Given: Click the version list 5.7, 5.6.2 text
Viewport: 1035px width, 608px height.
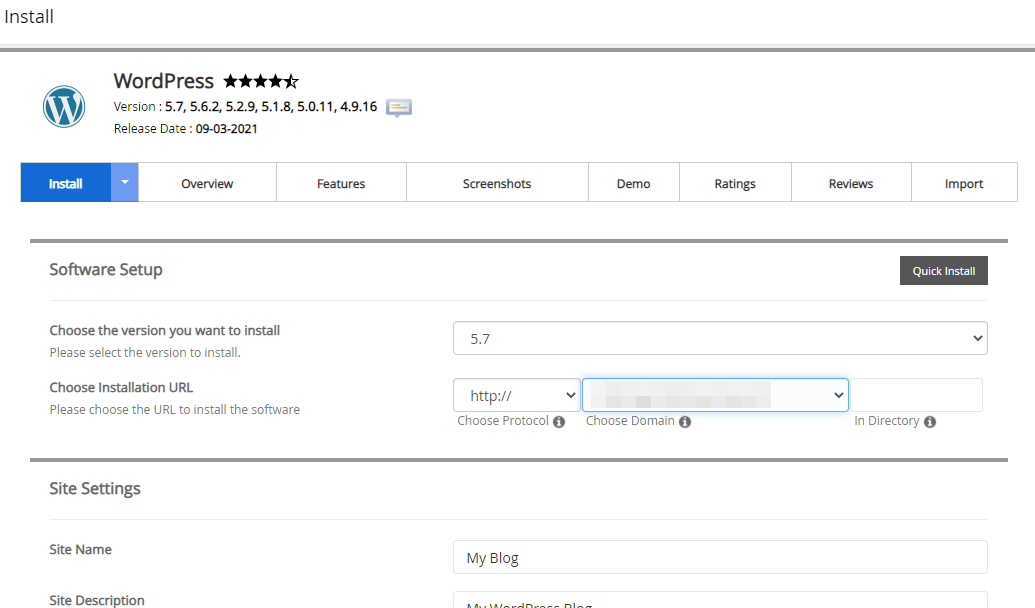Looking at the screenshot, I should (271, 106).
